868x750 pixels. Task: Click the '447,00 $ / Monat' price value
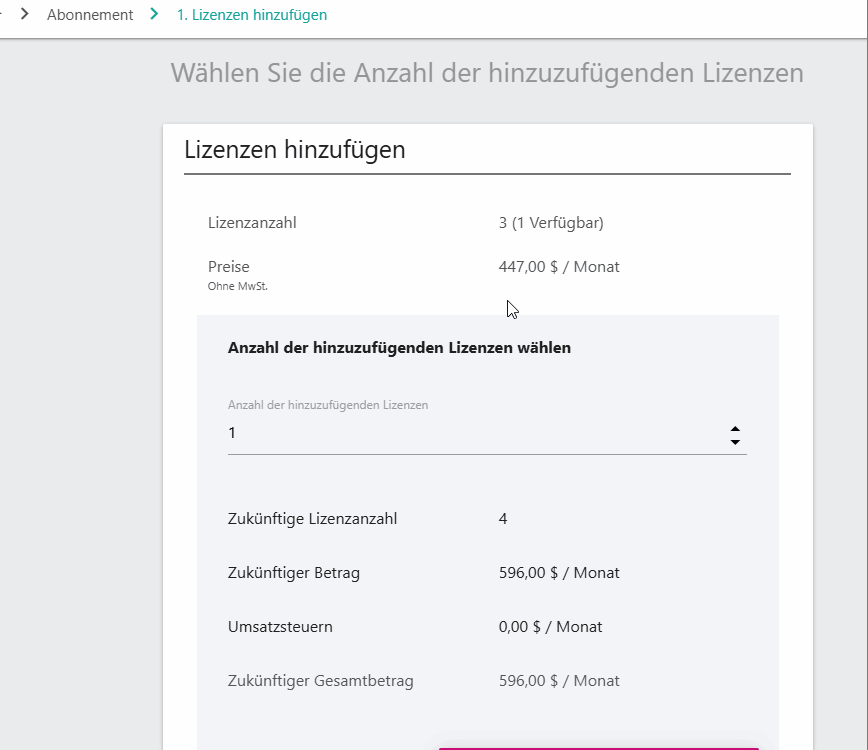559,267
